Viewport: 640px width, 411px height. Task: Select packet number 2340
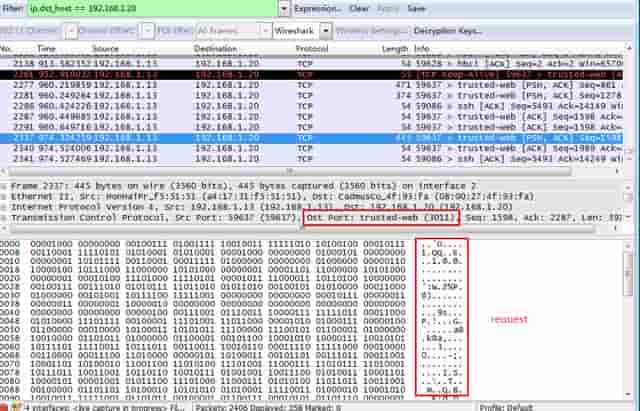coord(311,149)
